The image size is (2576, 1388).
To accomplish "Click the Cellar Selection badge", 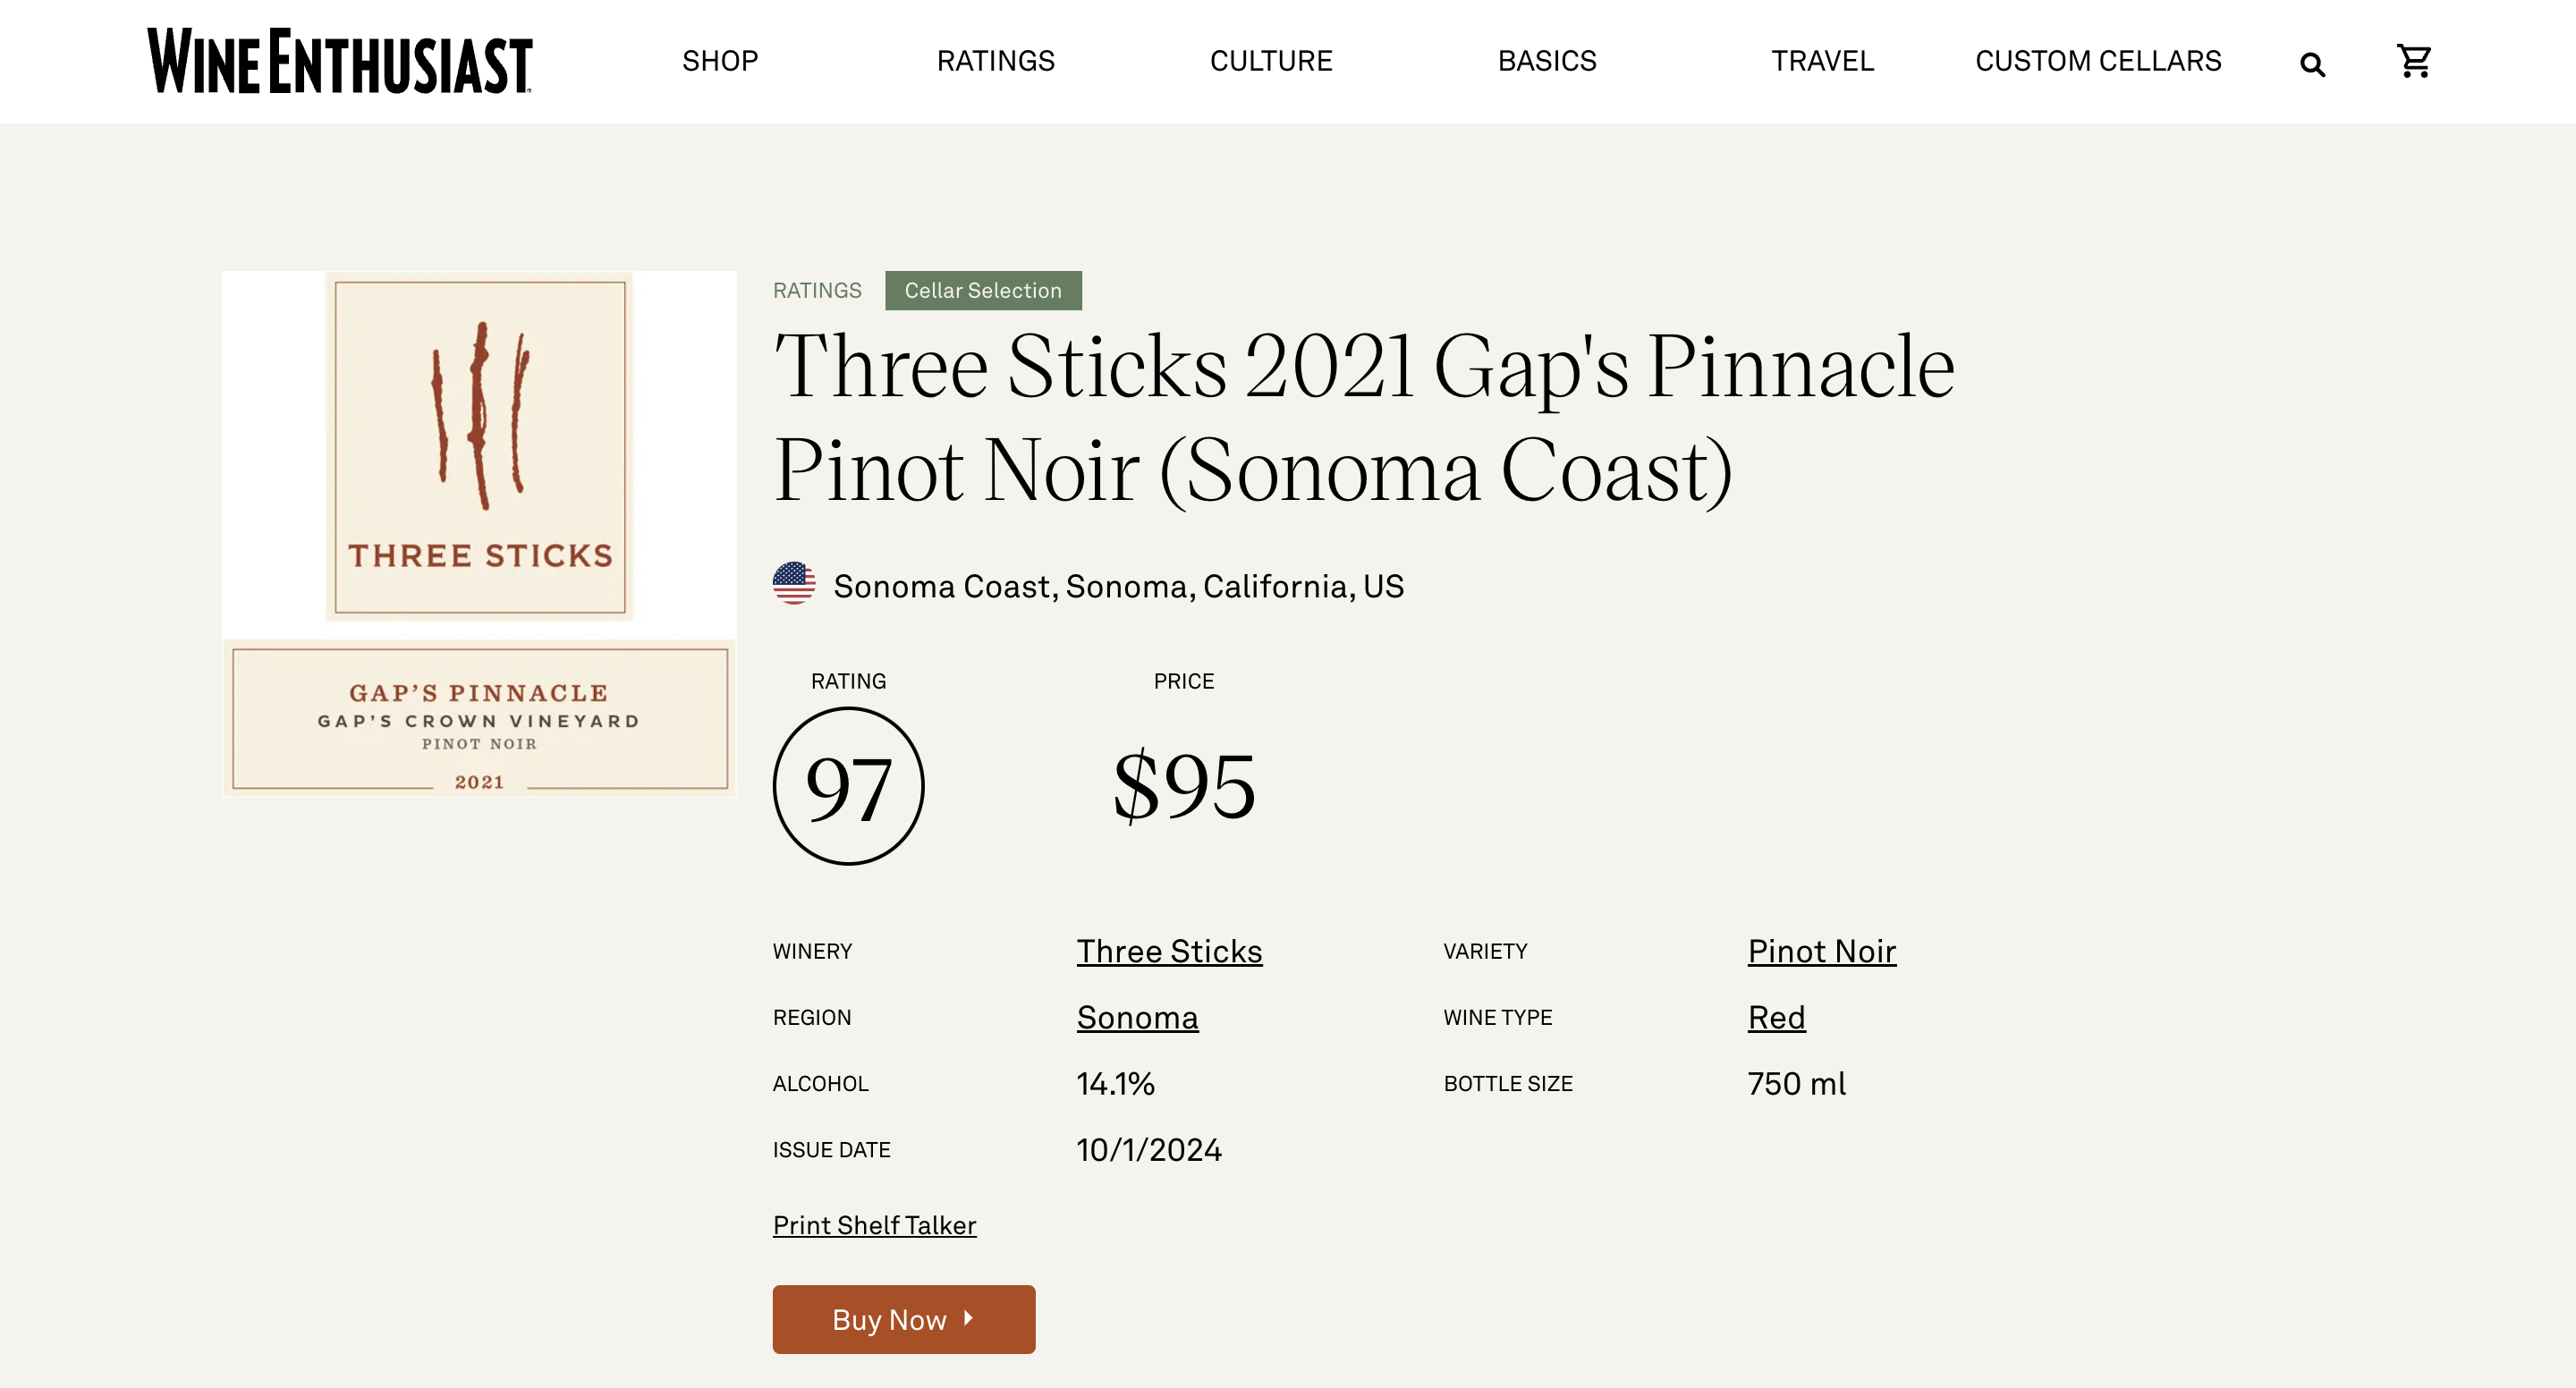I will [983, 290].
